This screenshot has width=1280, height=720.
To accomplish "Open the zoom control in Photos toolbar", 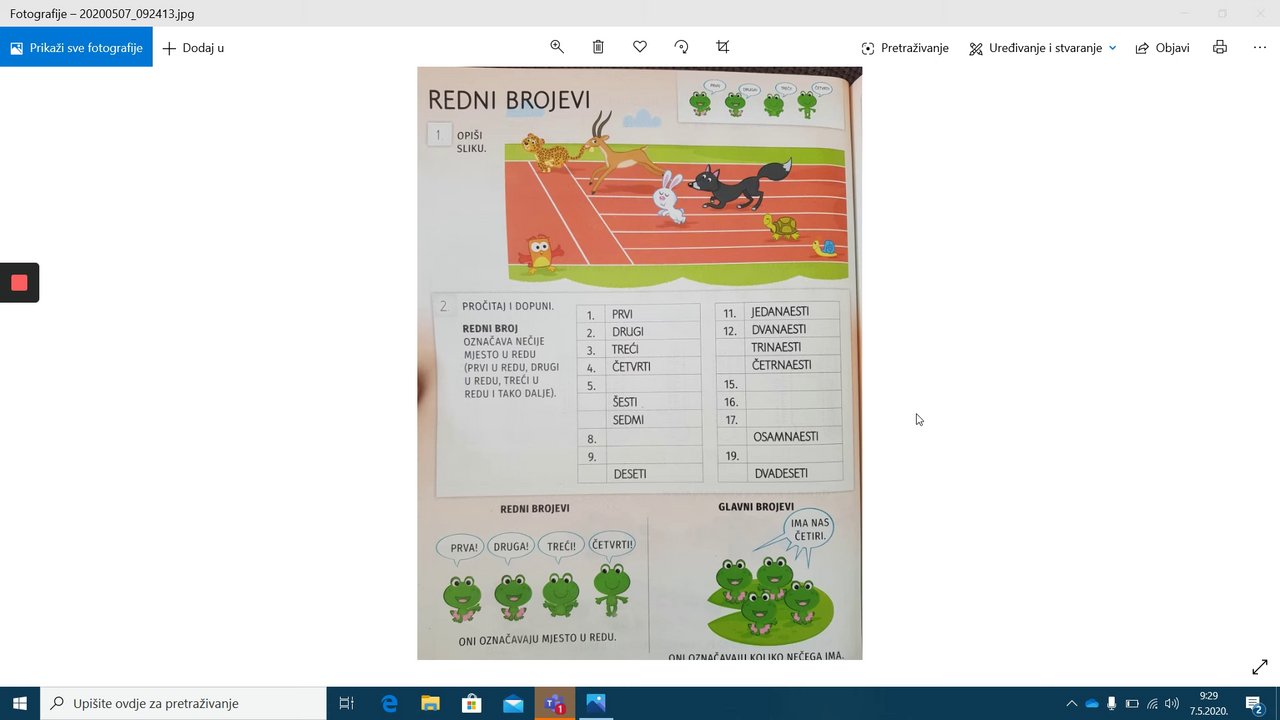I will pyautogui.click(x=557, y=47).
